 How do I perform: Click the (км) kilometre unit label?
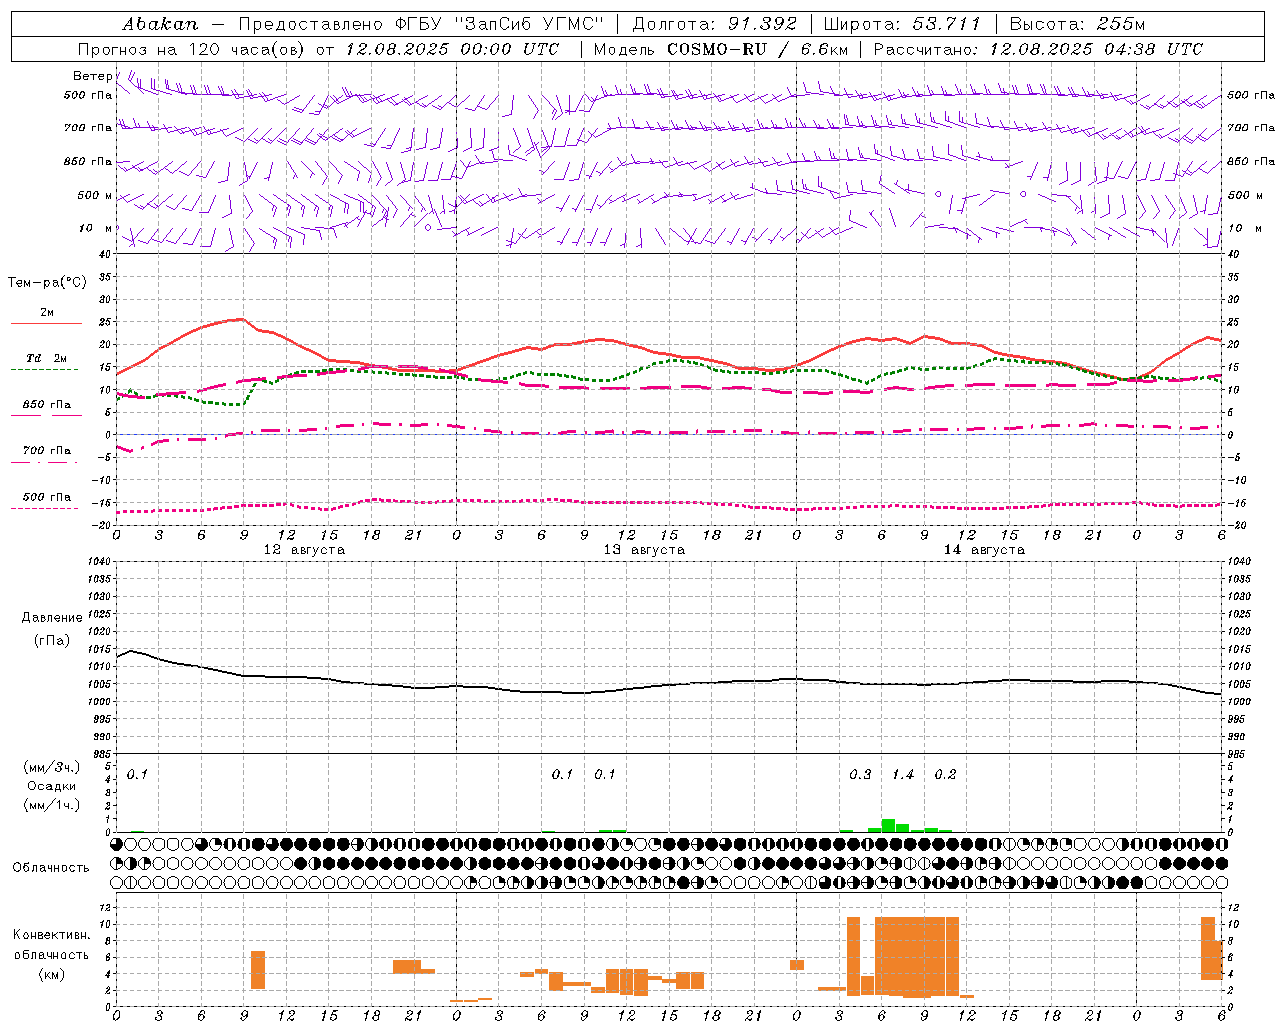coord(52,973)
